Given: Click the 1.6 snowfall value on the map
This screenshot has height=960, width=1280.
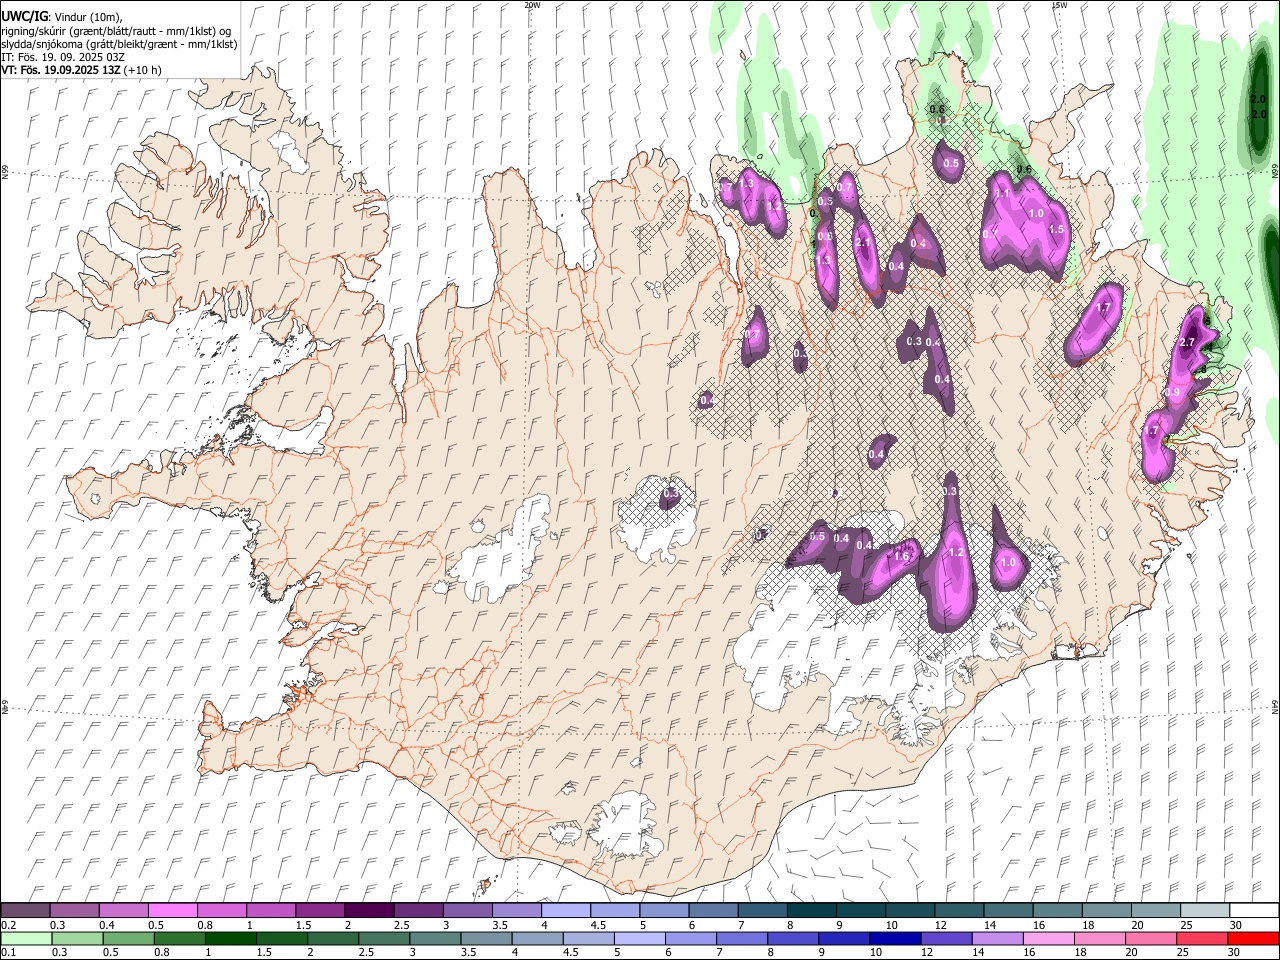Looking at the screenshot, I should (x=900, y=557).
